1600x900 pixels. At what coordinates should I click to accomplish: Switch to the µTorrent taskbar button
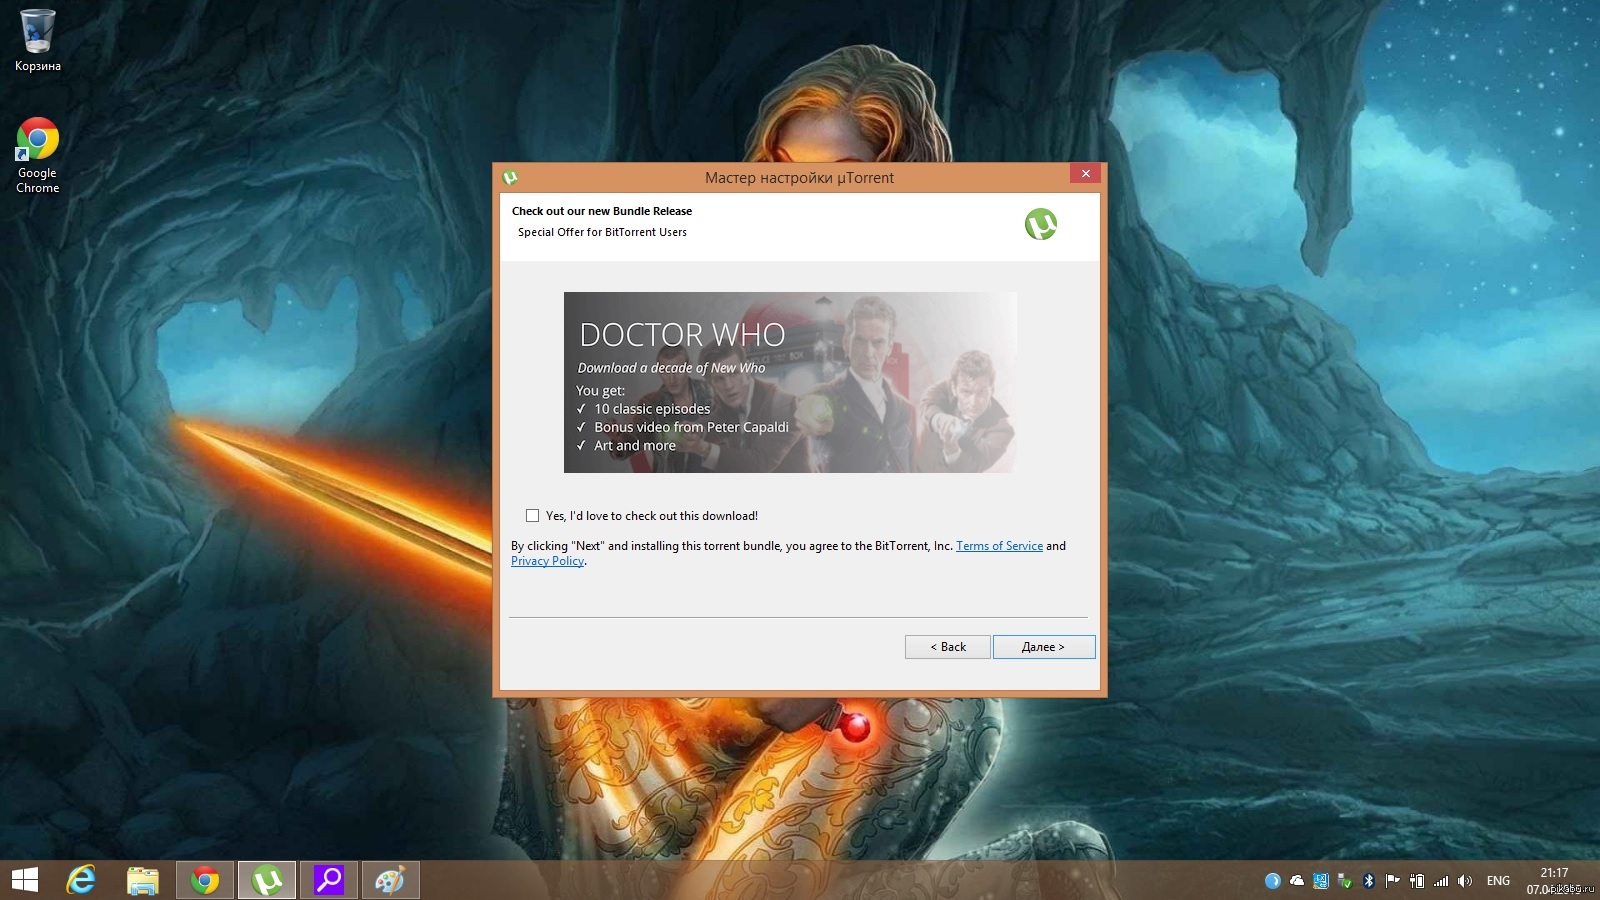267,880
